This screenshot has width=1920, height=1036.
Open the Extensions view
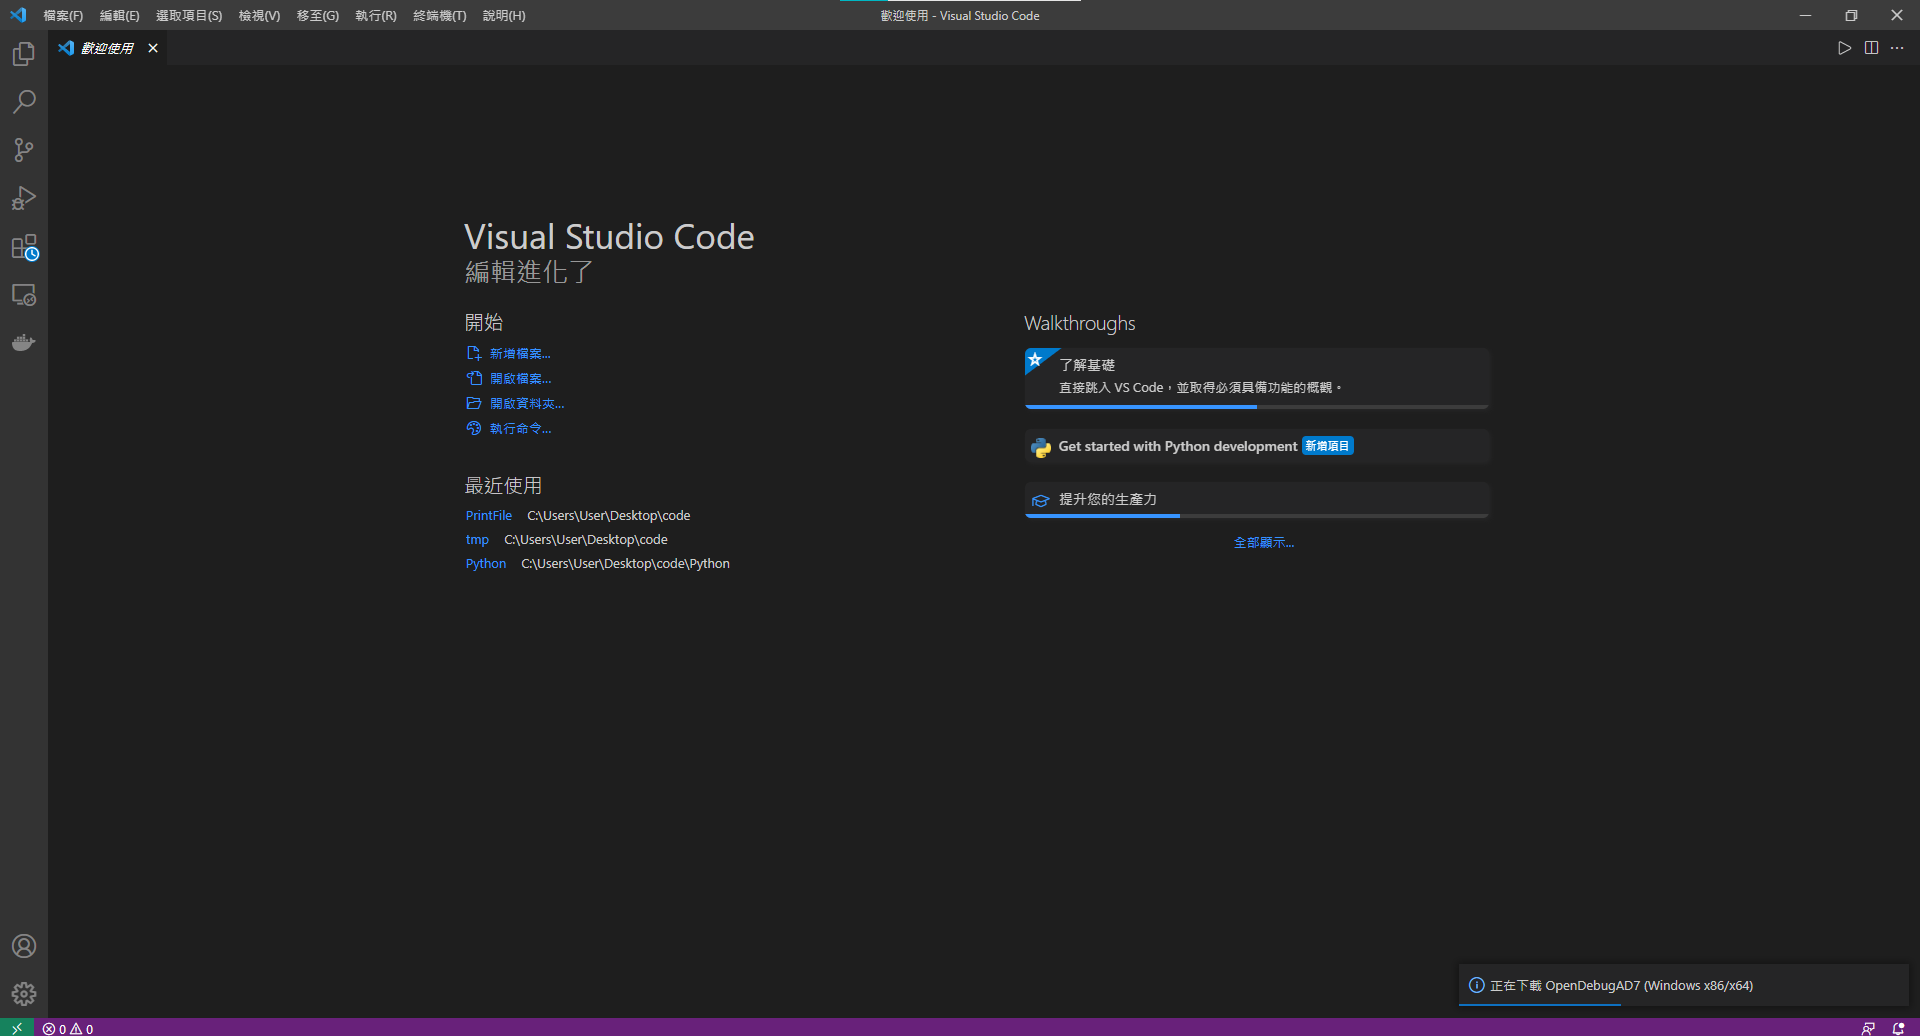pos(24,247)
